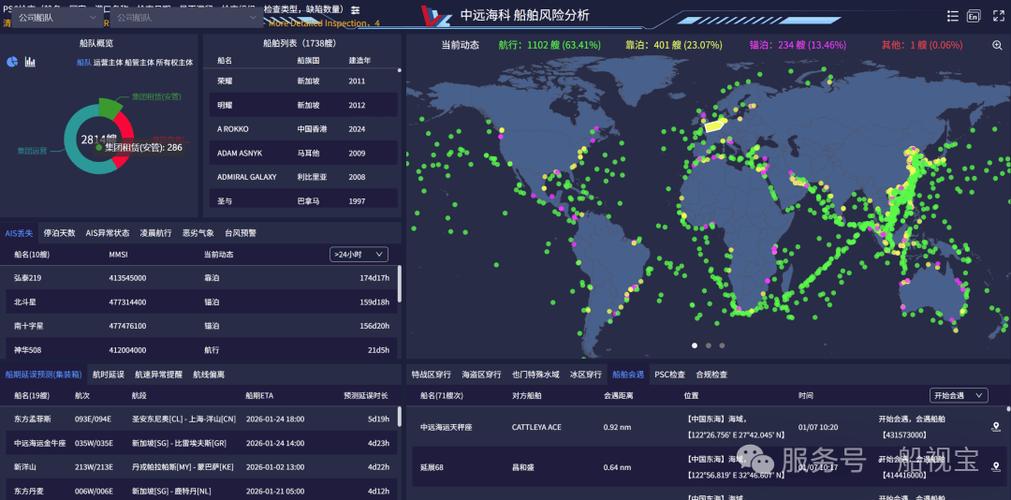Click the COSCO logo in the header

point(435,15)
